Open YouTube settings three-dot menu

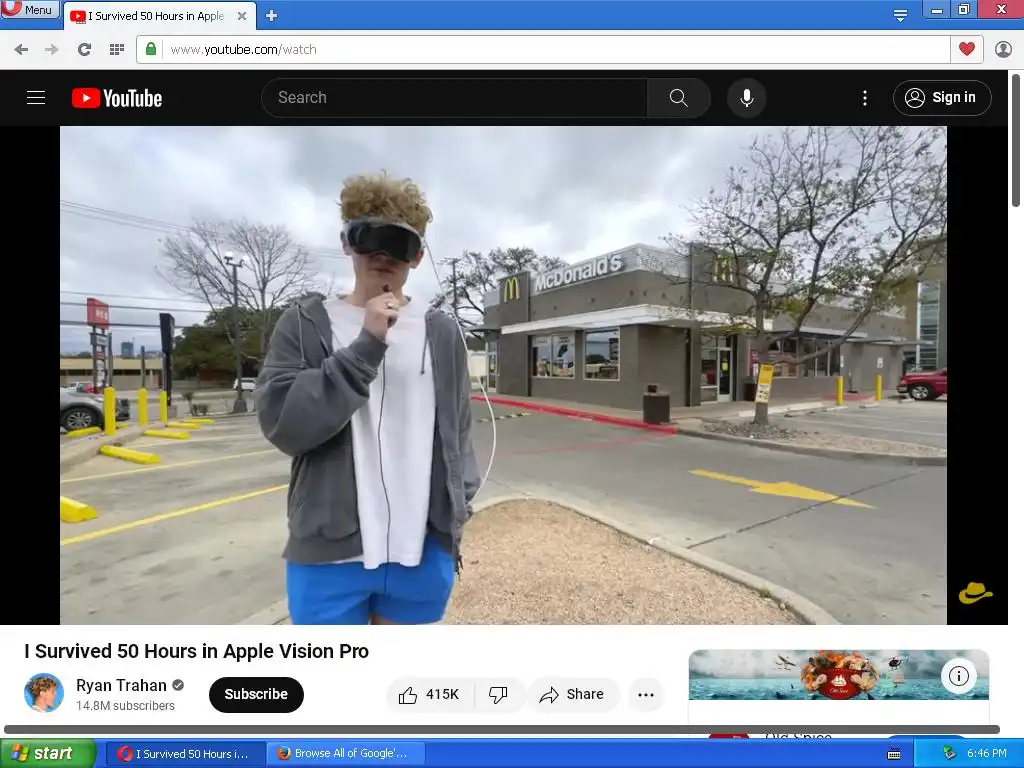click(865, 98)
